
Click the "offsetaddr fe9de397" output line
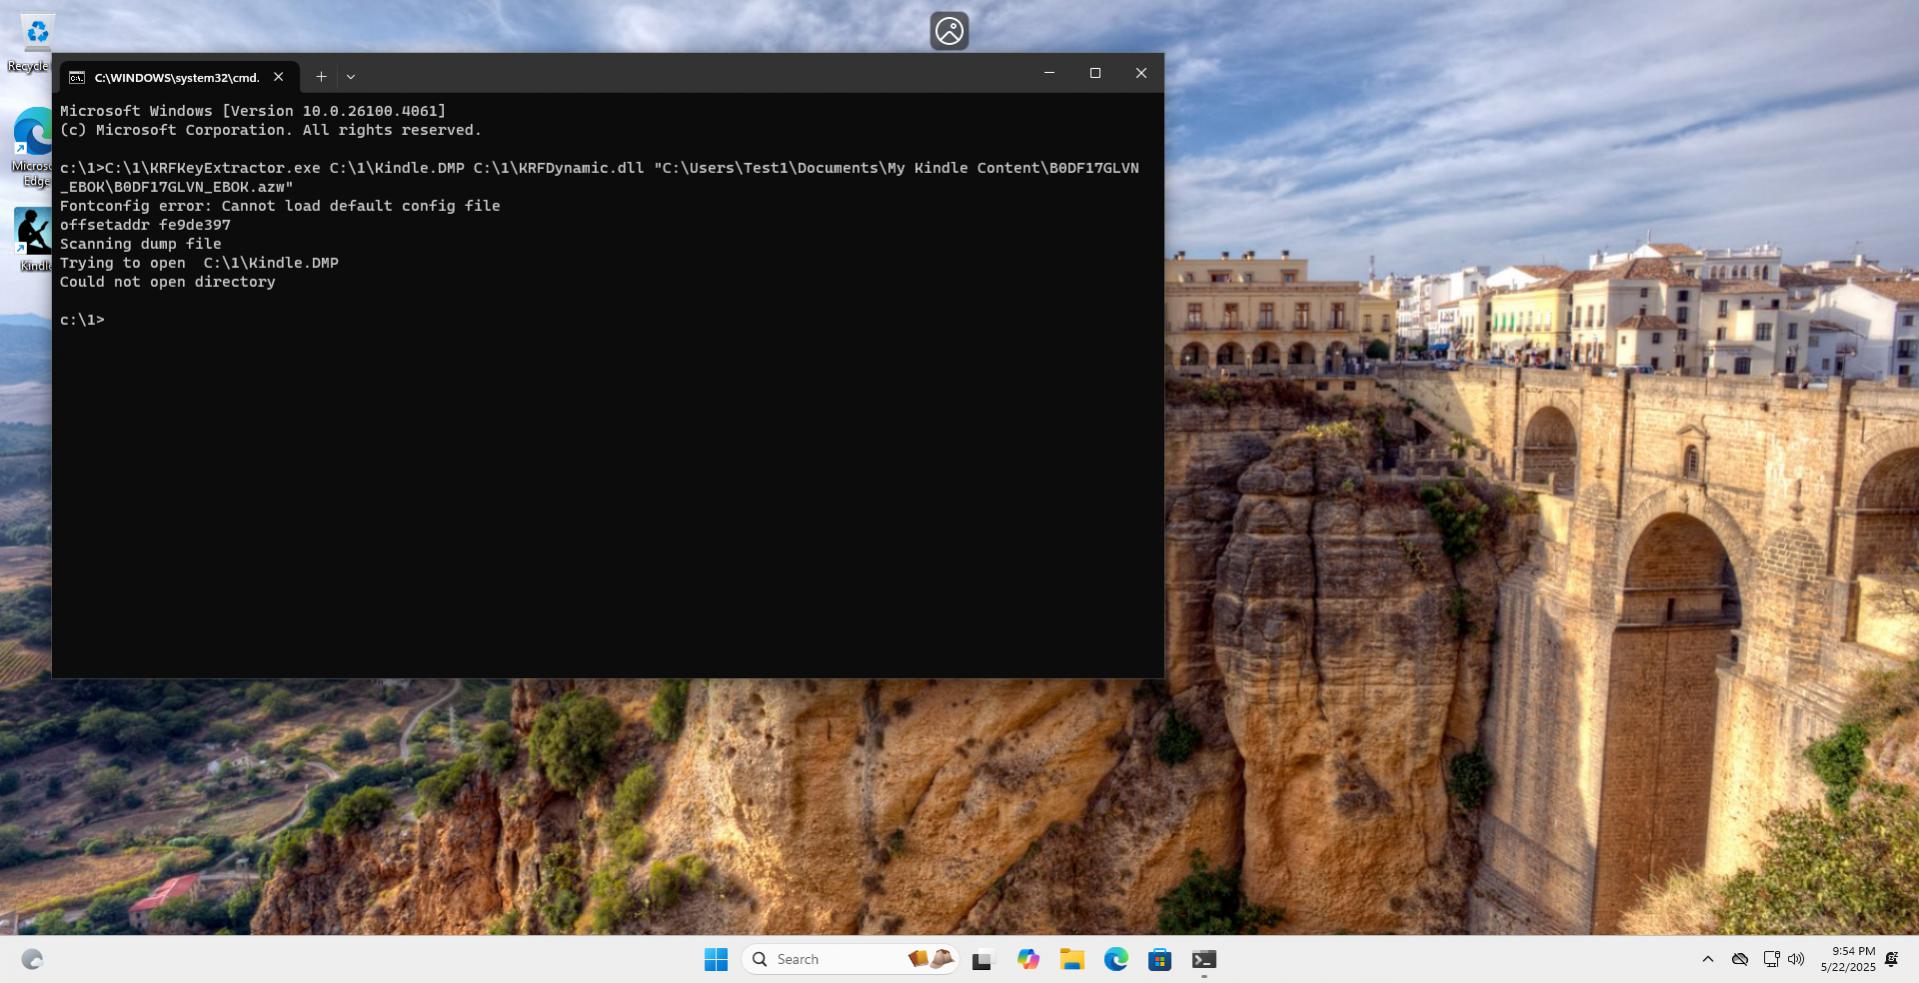[x=145, y=225]
